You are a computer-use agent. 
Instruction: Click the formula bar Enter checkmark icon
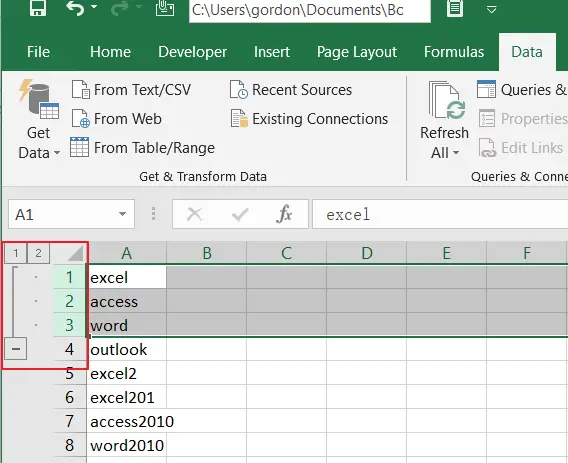(x=240, y=214)
